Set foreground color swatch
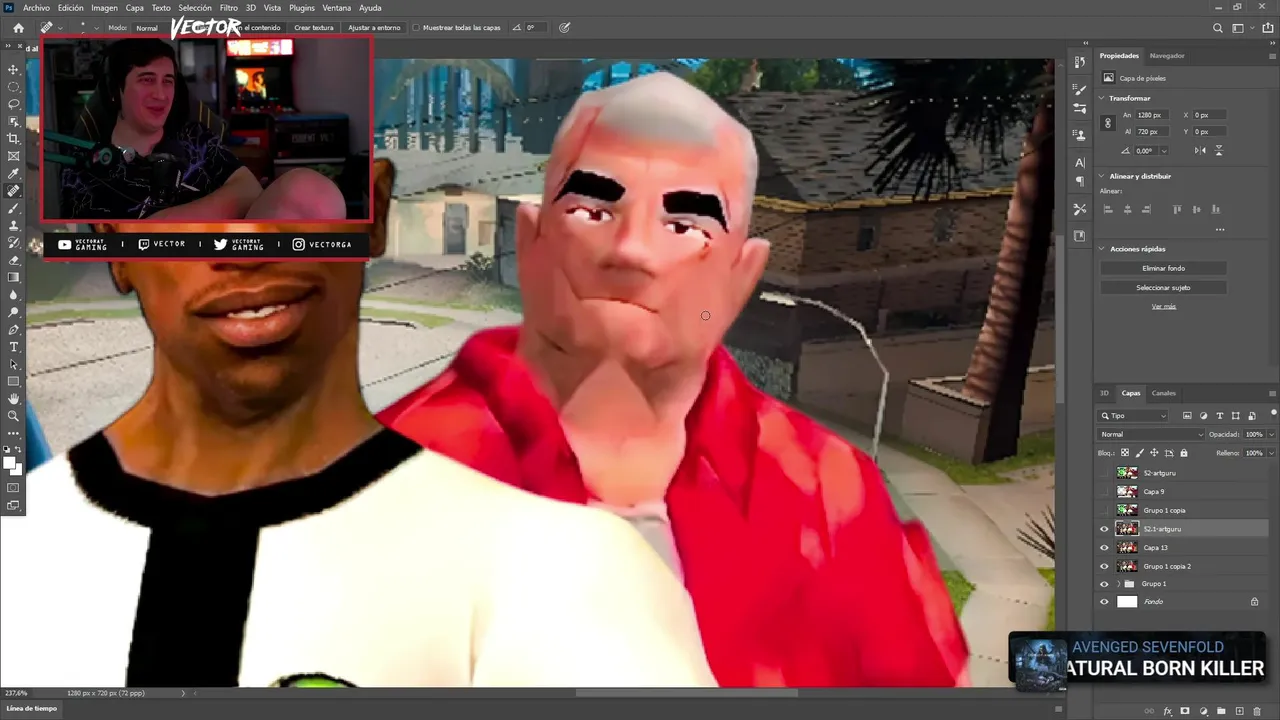The image size is (1280, 720). (x=11, y=462)
